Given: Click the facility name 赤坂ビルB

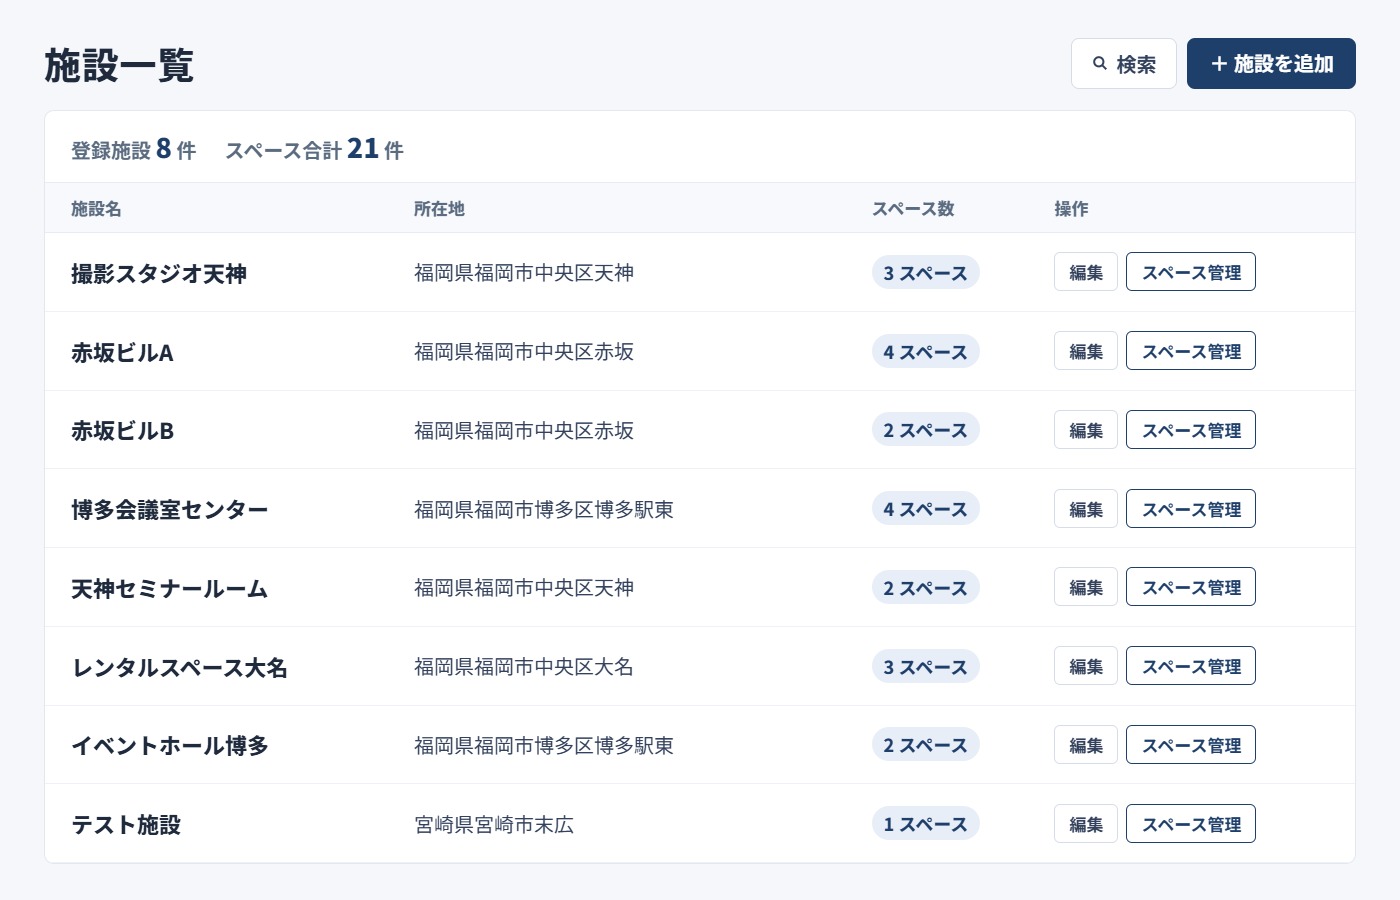Looking at the screenshot, I should [x=122, y=431].
